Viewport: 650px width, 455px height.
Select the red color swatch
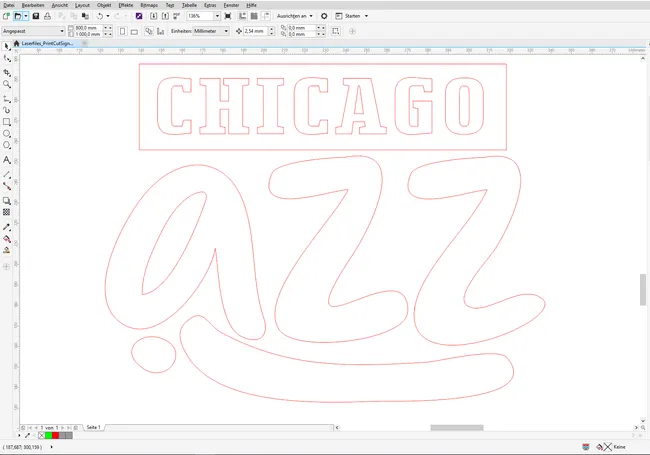(x=55, y=436)
